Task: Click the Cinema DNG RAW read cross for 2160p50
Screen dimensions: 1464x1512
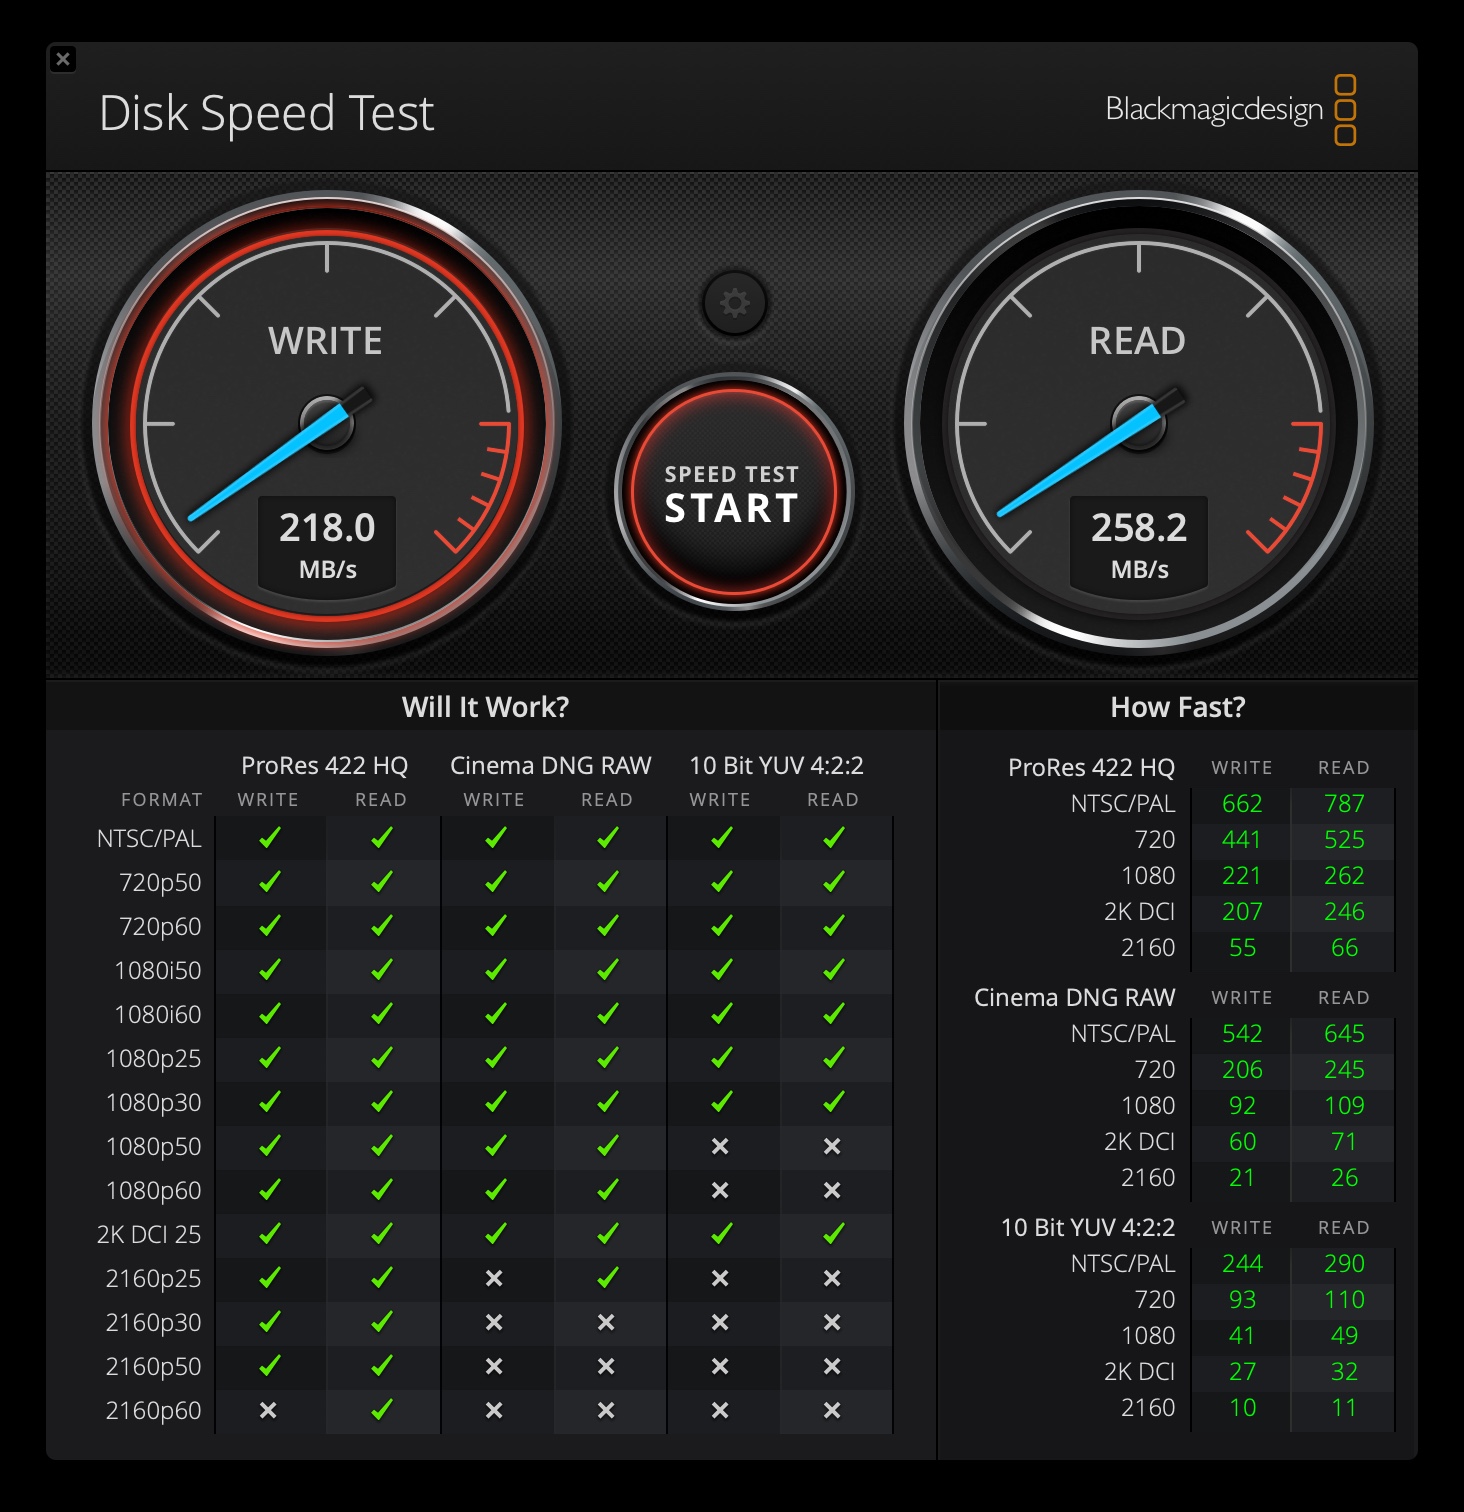Action: [x=606, y=1366]
